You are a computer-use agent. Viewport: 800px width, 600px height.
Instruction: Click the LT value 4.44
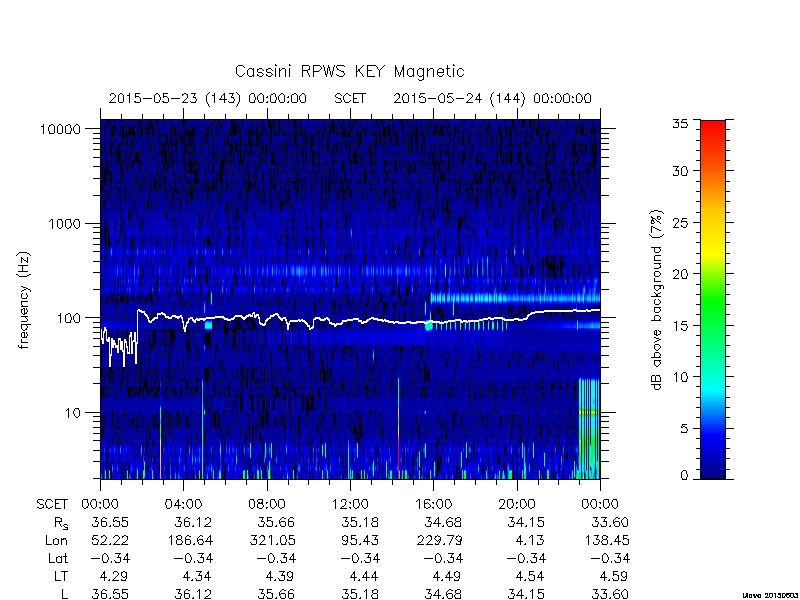click(x=364, y=576)
